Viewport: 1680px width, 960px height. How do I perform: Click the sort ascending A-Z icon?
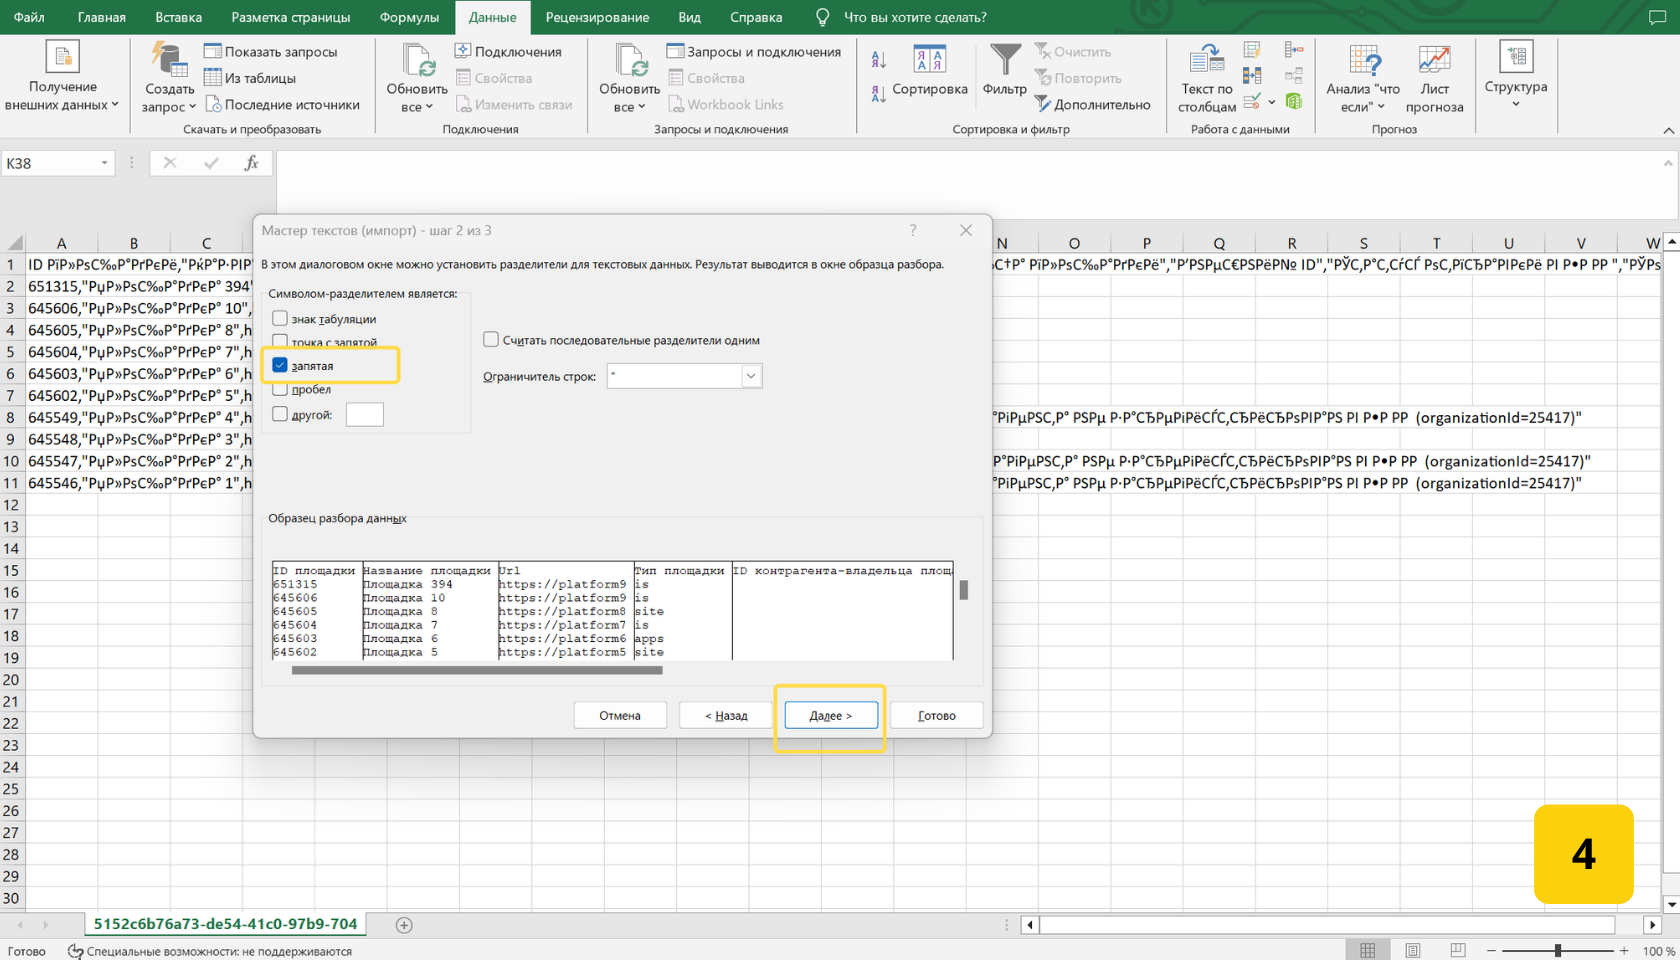point(878,60)
